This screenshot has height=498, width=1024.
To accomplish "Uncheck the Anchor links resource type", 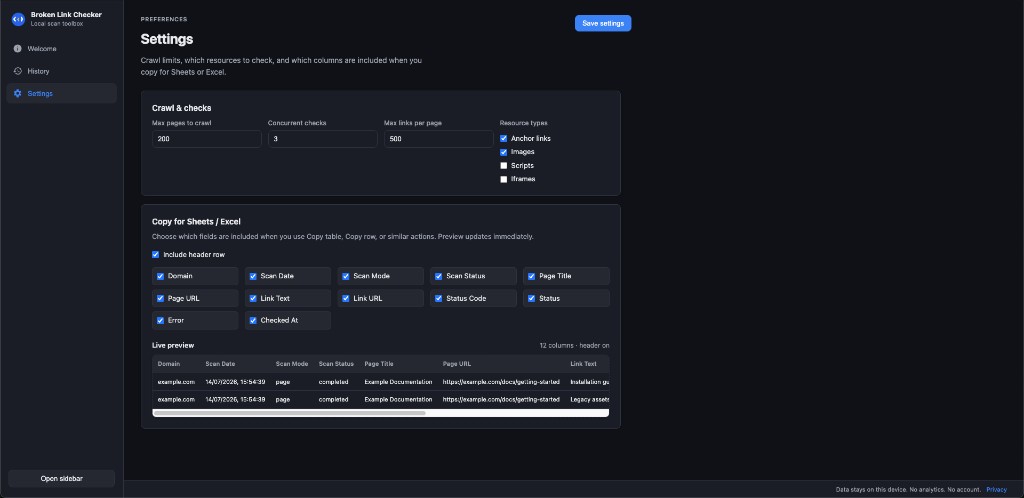I will click(504, 138).
